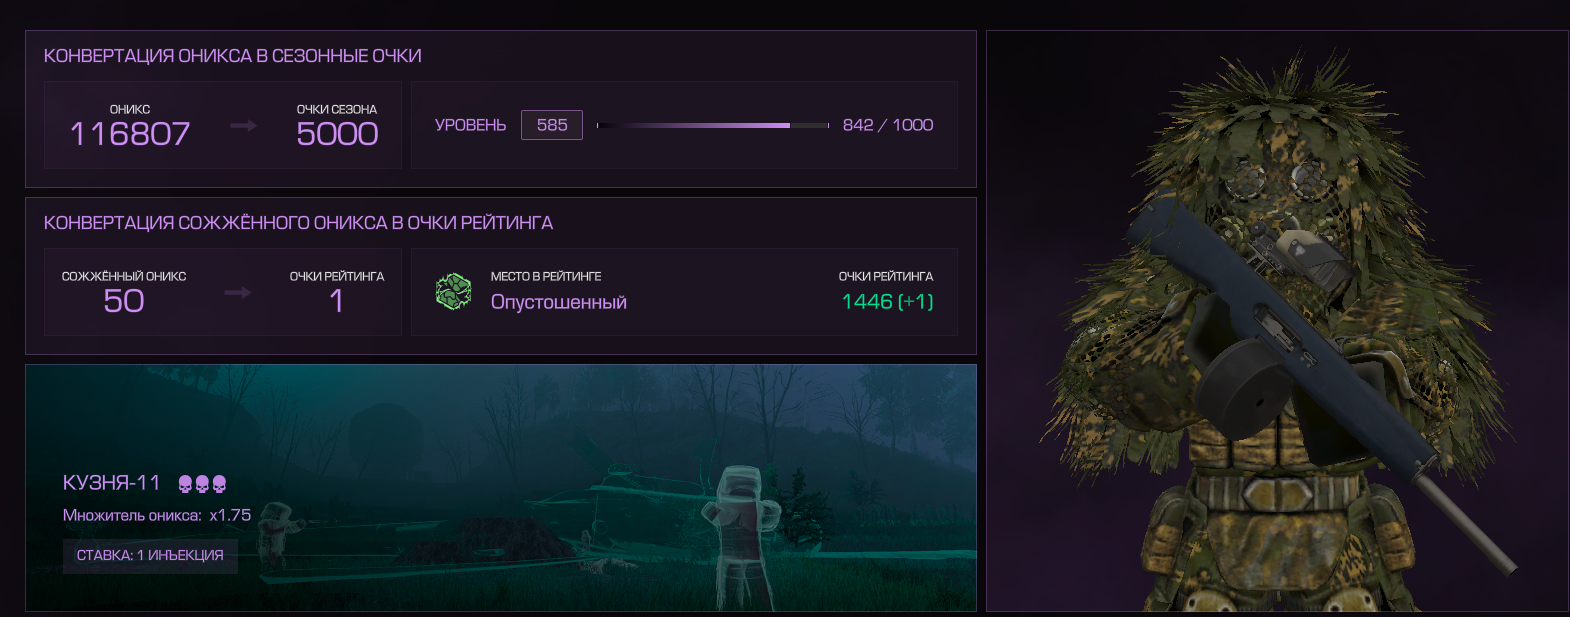Image resolution: width=1570 pixels, height=617 pixels.
Task: Click the season points value 5000
Action: click(x=337, y=134)
